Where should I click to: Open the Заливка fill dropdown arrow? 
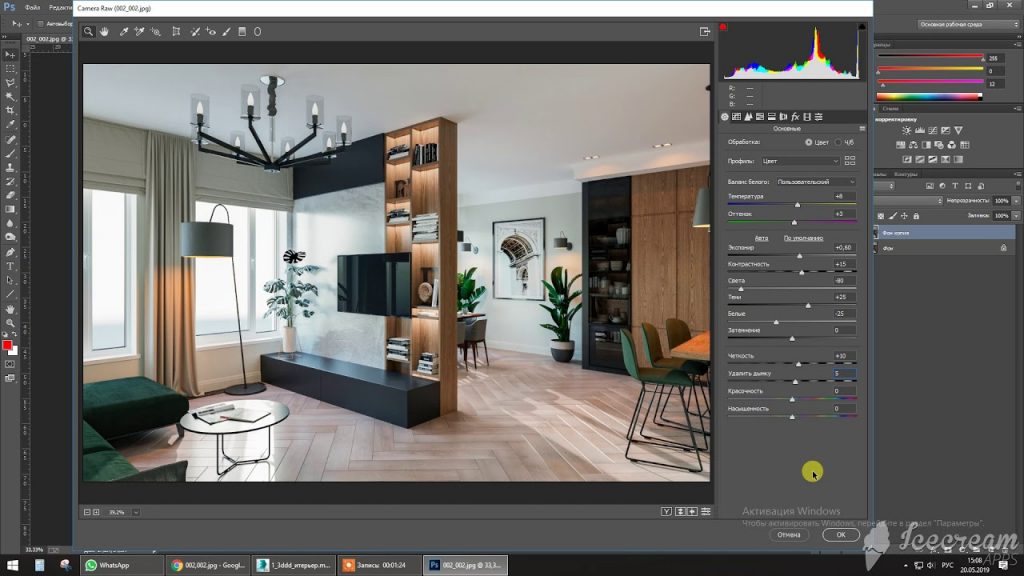coord(1016,216)
